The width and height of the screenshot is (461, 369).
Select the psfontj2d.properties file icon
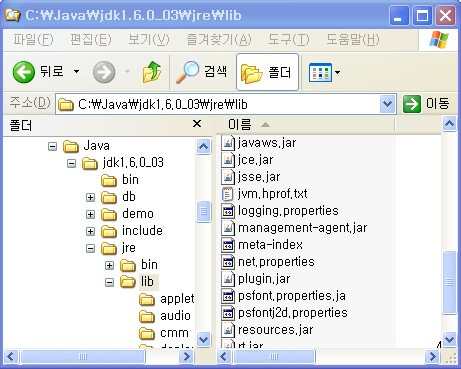pos(228,313)
